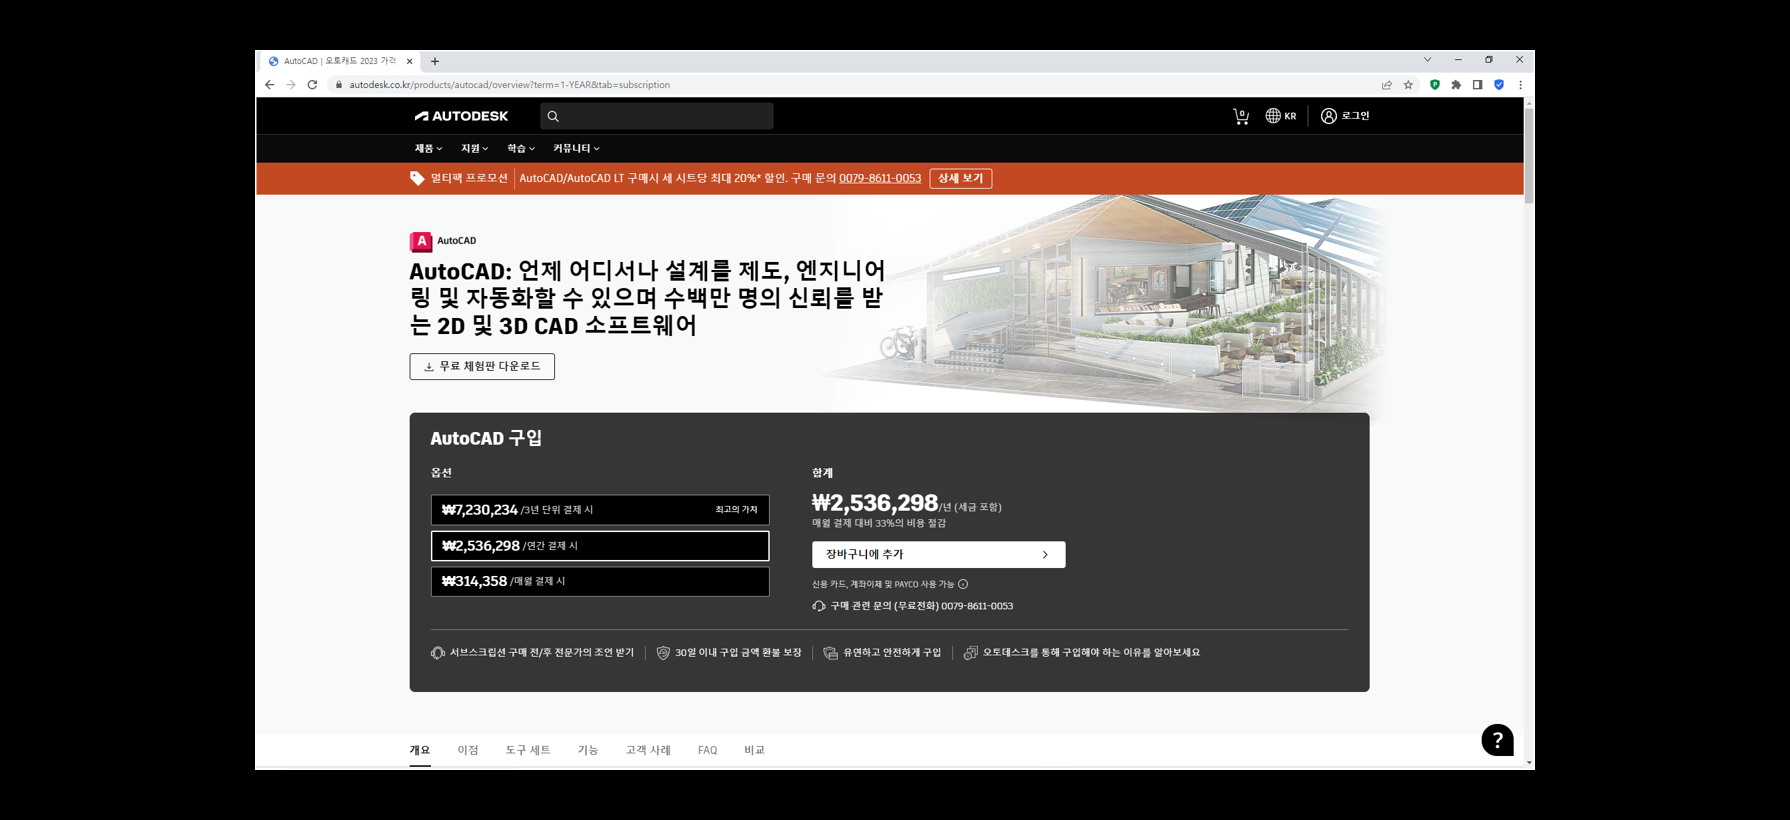Bookmark the page with star icon
Viewport: 1790px width, 820px height.
coord(1408,85)
